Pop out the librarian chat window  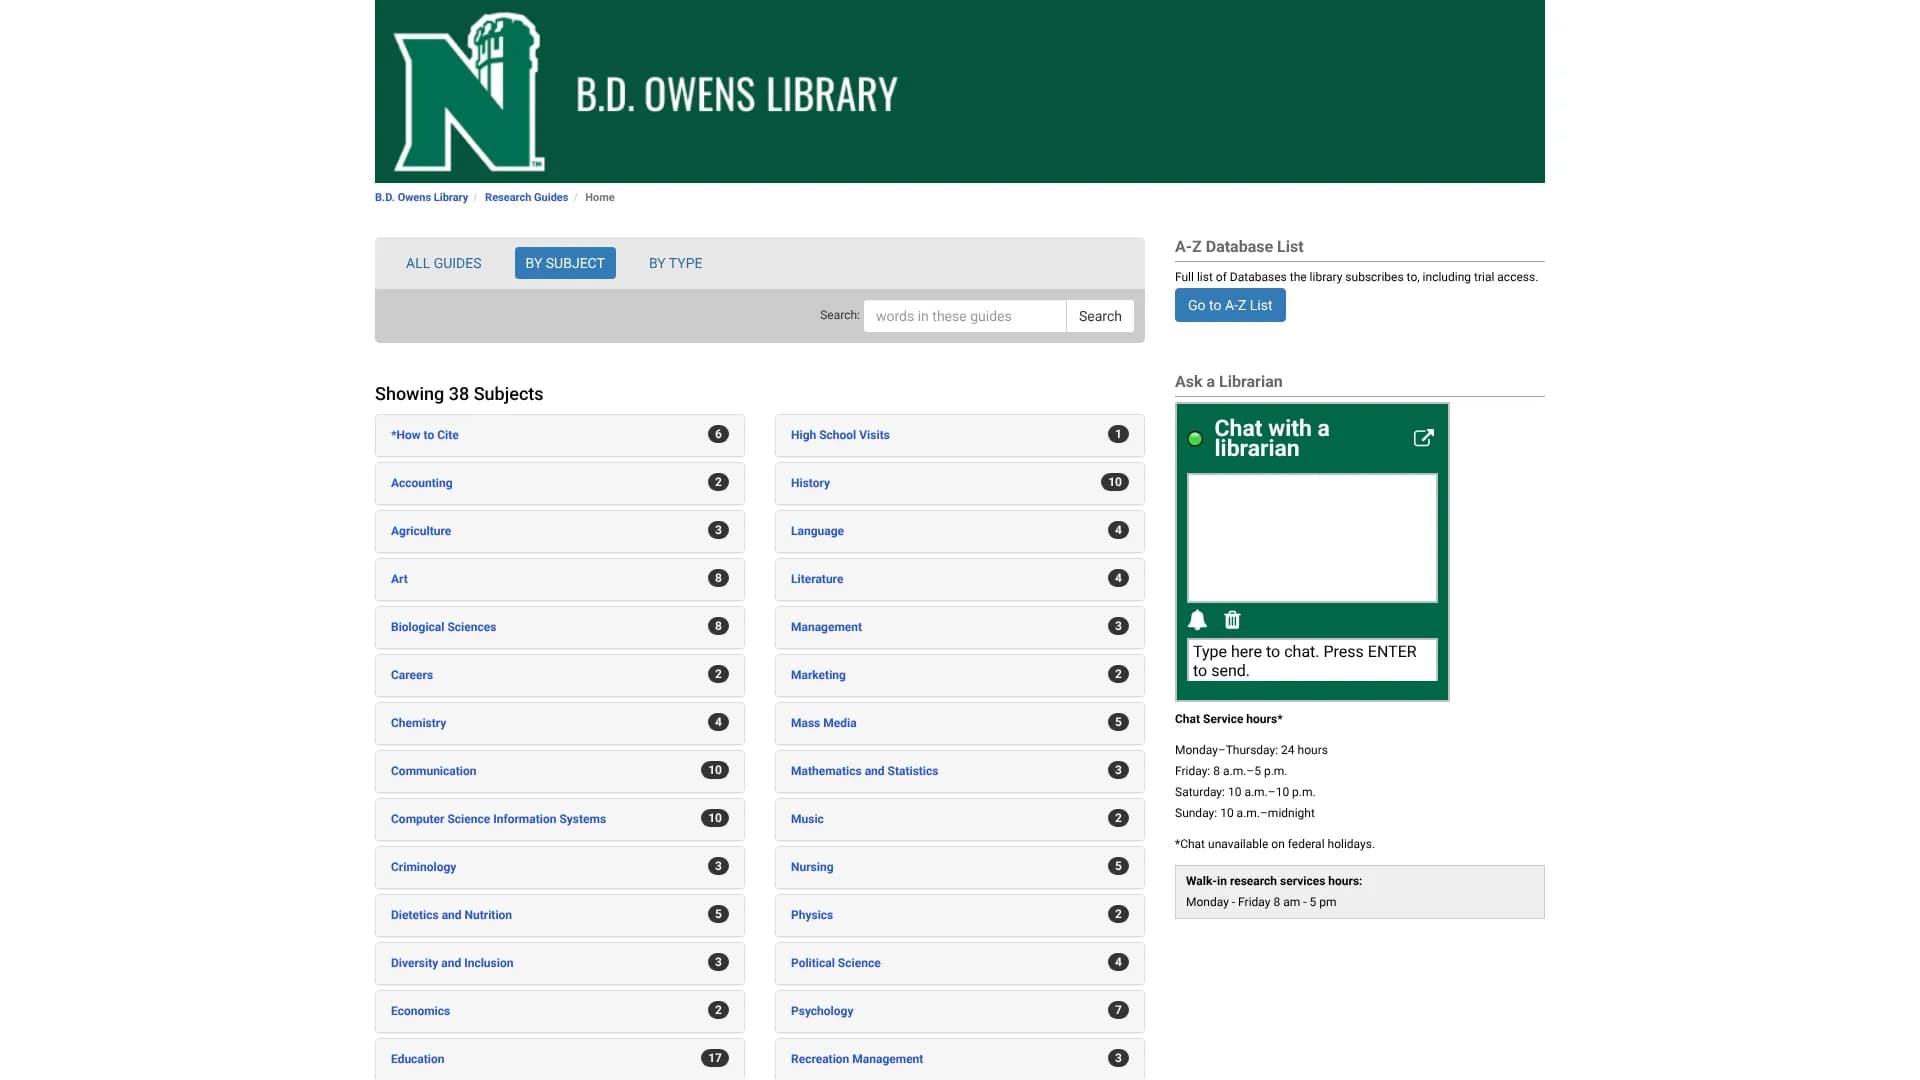[1423, 438]
